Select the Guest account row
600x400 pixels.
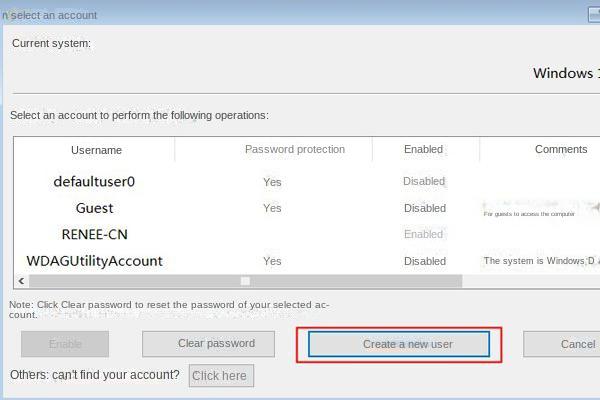click(x=307, y=208)
